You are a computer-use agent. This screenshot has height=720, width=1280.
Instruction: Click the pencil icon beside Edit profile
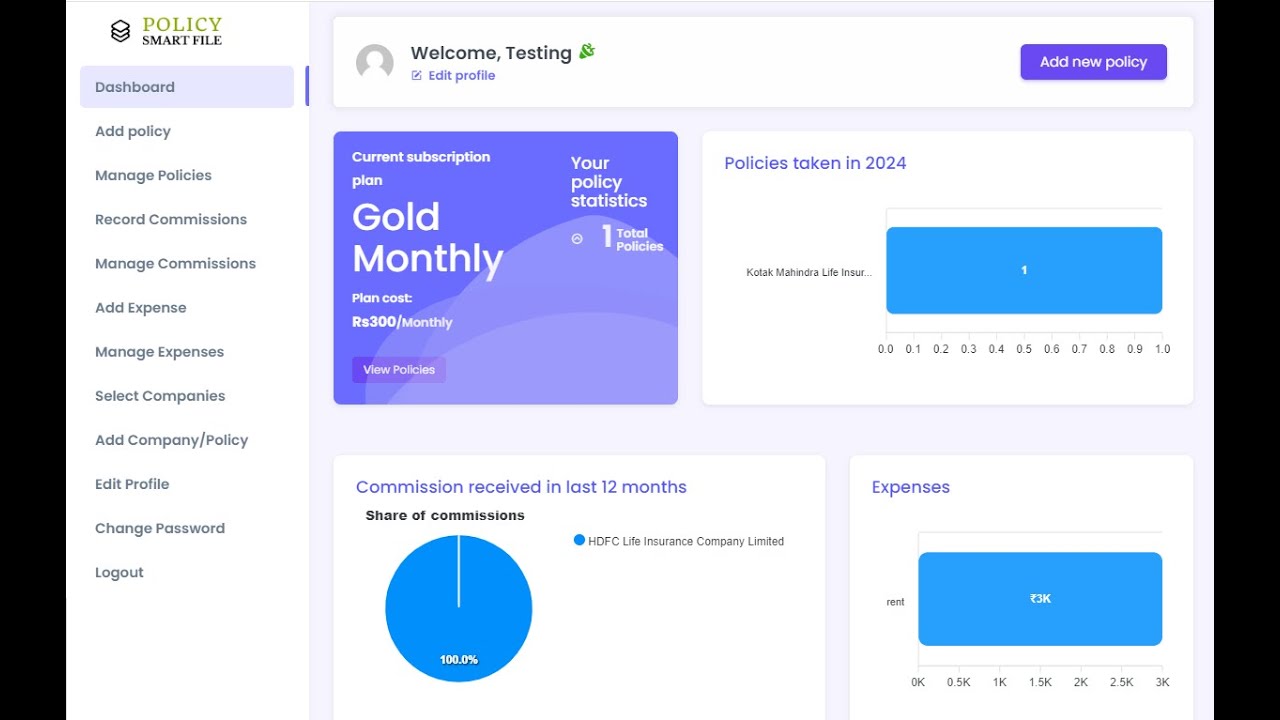point(416,76)
